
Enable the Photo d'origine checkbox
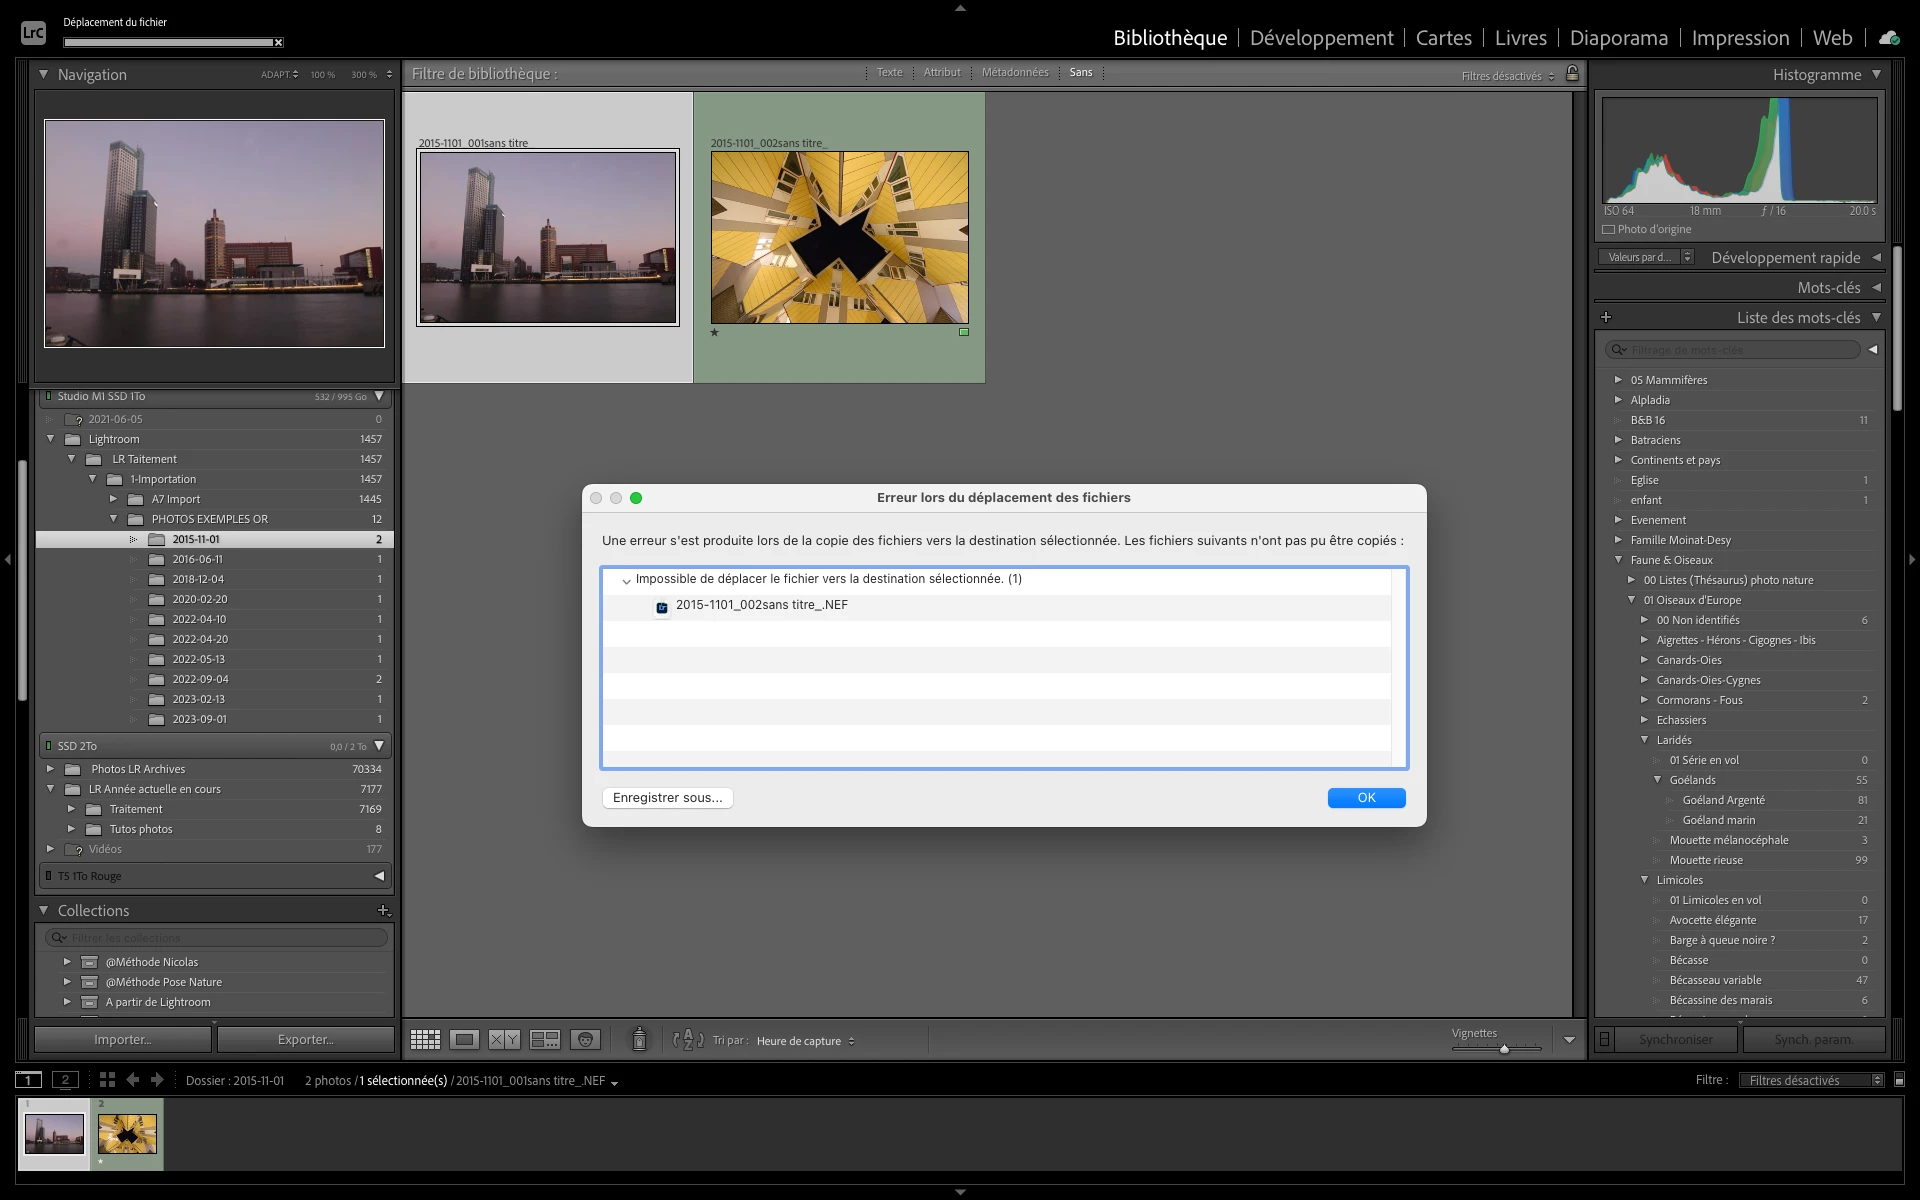coord(1609,230)
